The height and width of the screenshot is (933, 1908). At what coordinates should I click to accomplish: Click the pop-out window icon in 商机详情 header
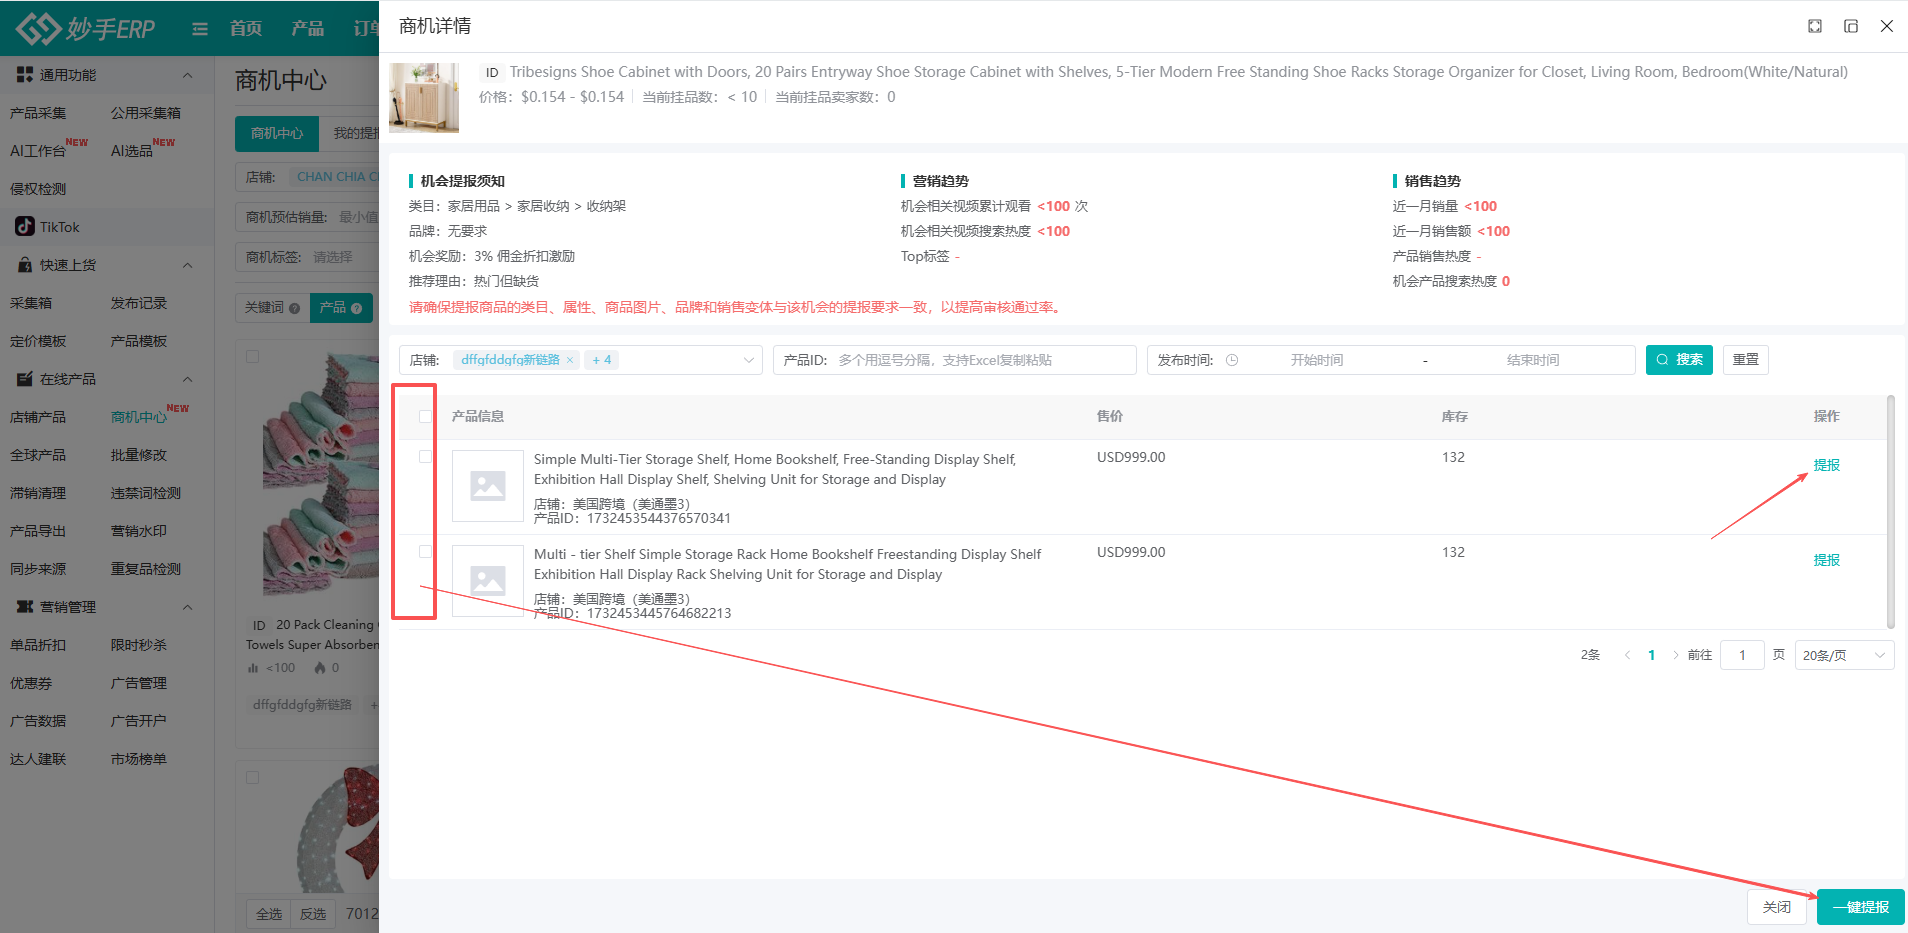click(1851, 26)
